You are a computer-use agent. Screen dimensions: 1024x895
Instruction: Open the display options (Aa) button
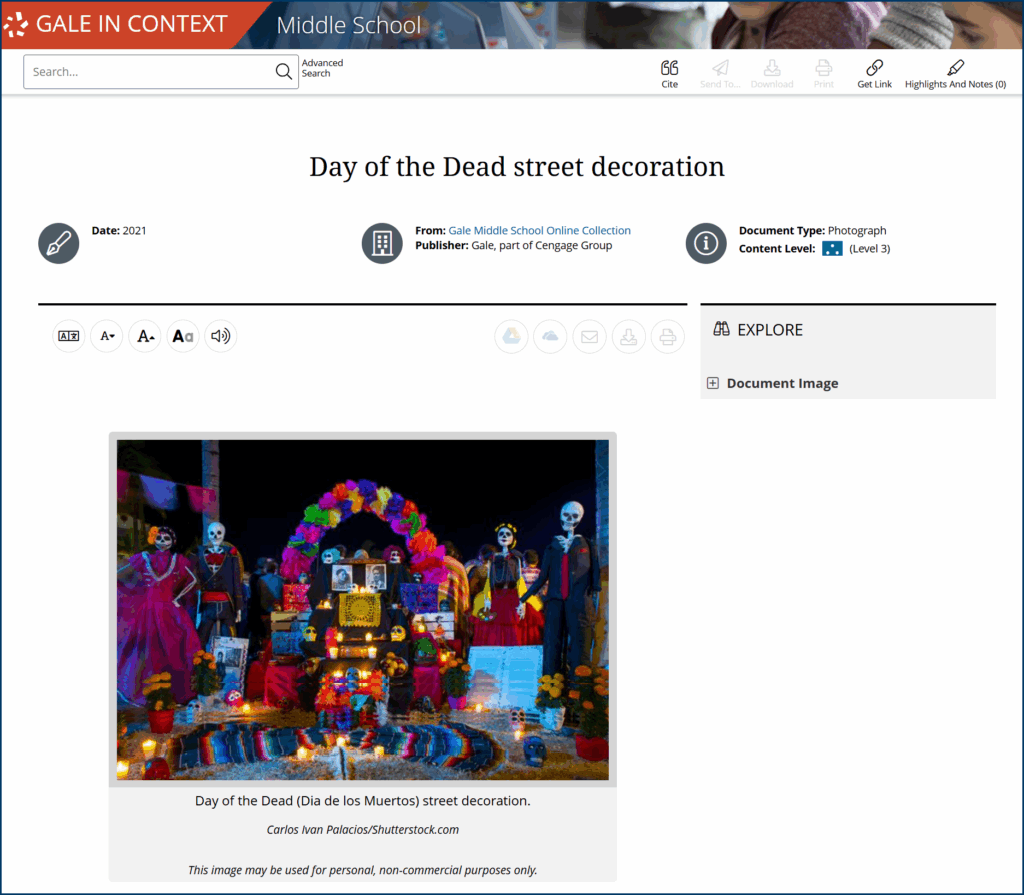[183, 336]
